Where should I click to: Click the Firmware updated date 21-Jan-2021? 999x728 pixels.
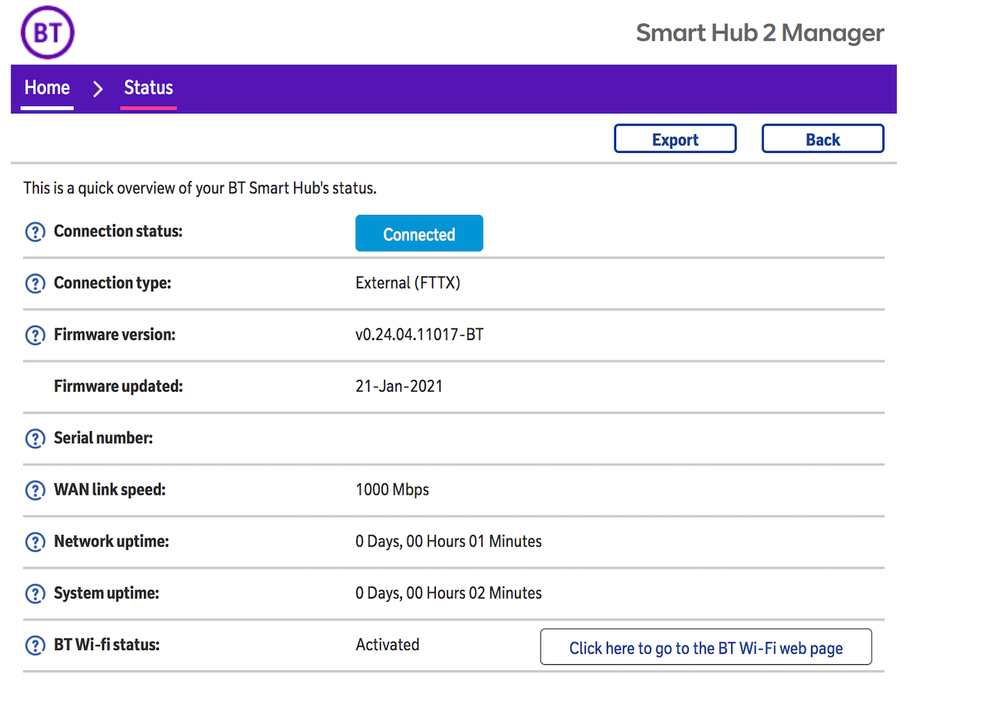398,386
